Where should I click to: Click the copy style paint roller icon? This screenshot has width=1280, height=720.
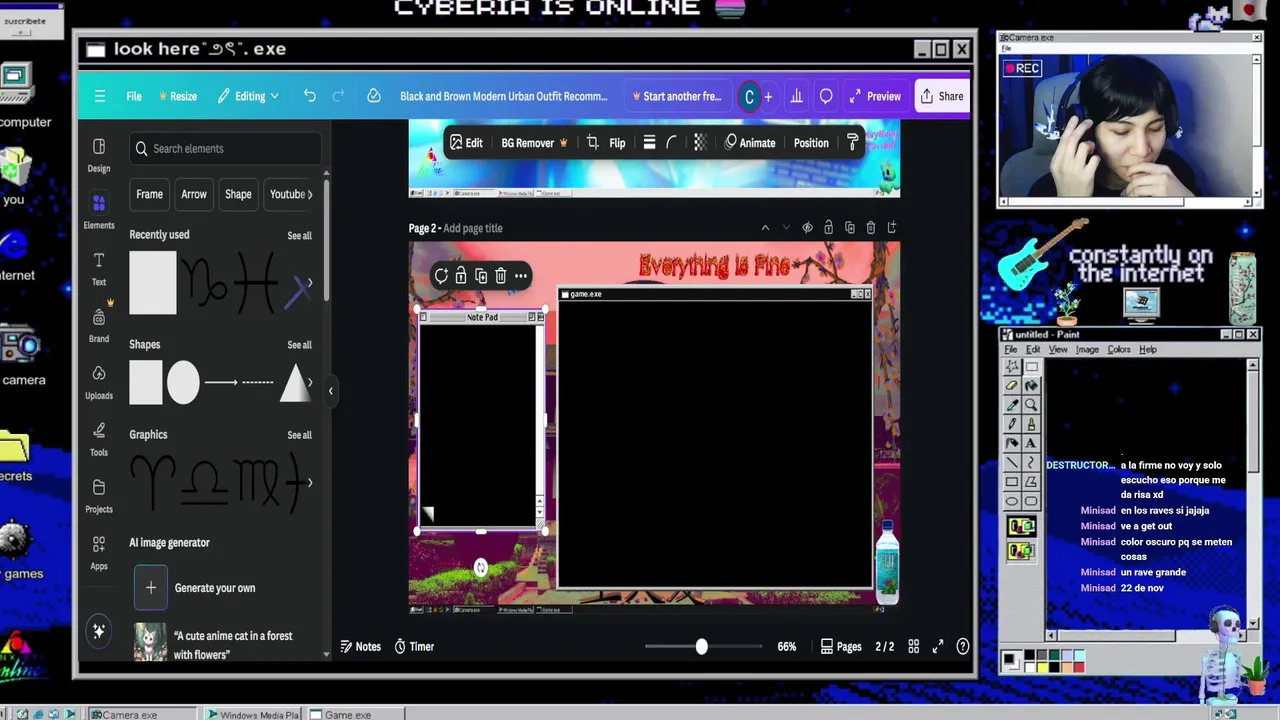tap(852, 143)
